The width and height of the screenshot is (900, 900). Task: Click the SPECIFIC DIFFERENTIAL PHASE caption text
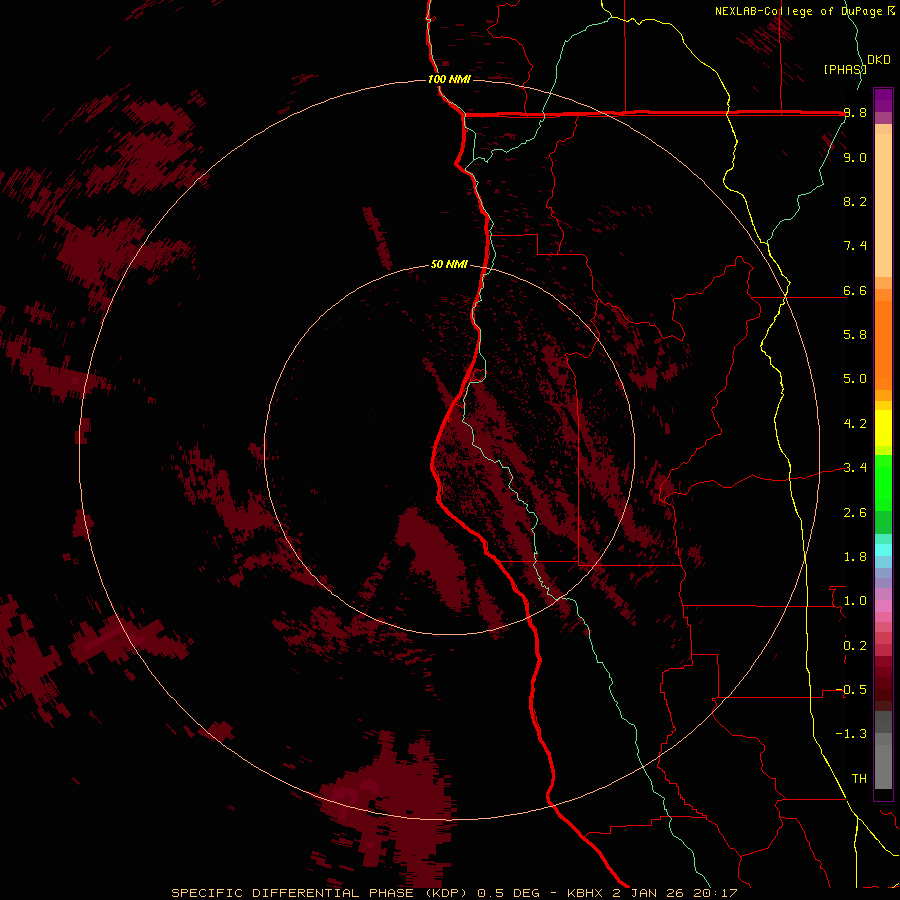(292, 893)
